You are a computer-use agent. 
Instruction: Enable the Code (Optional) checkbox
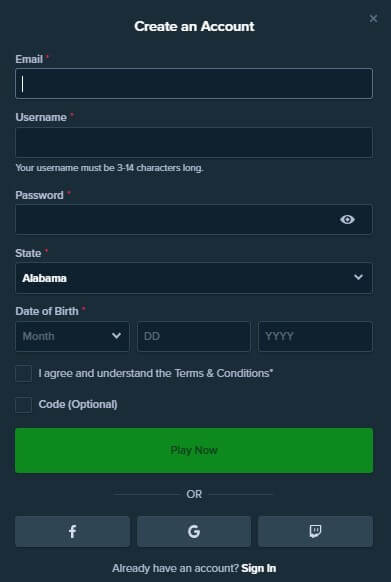click(x=23, y=405)
